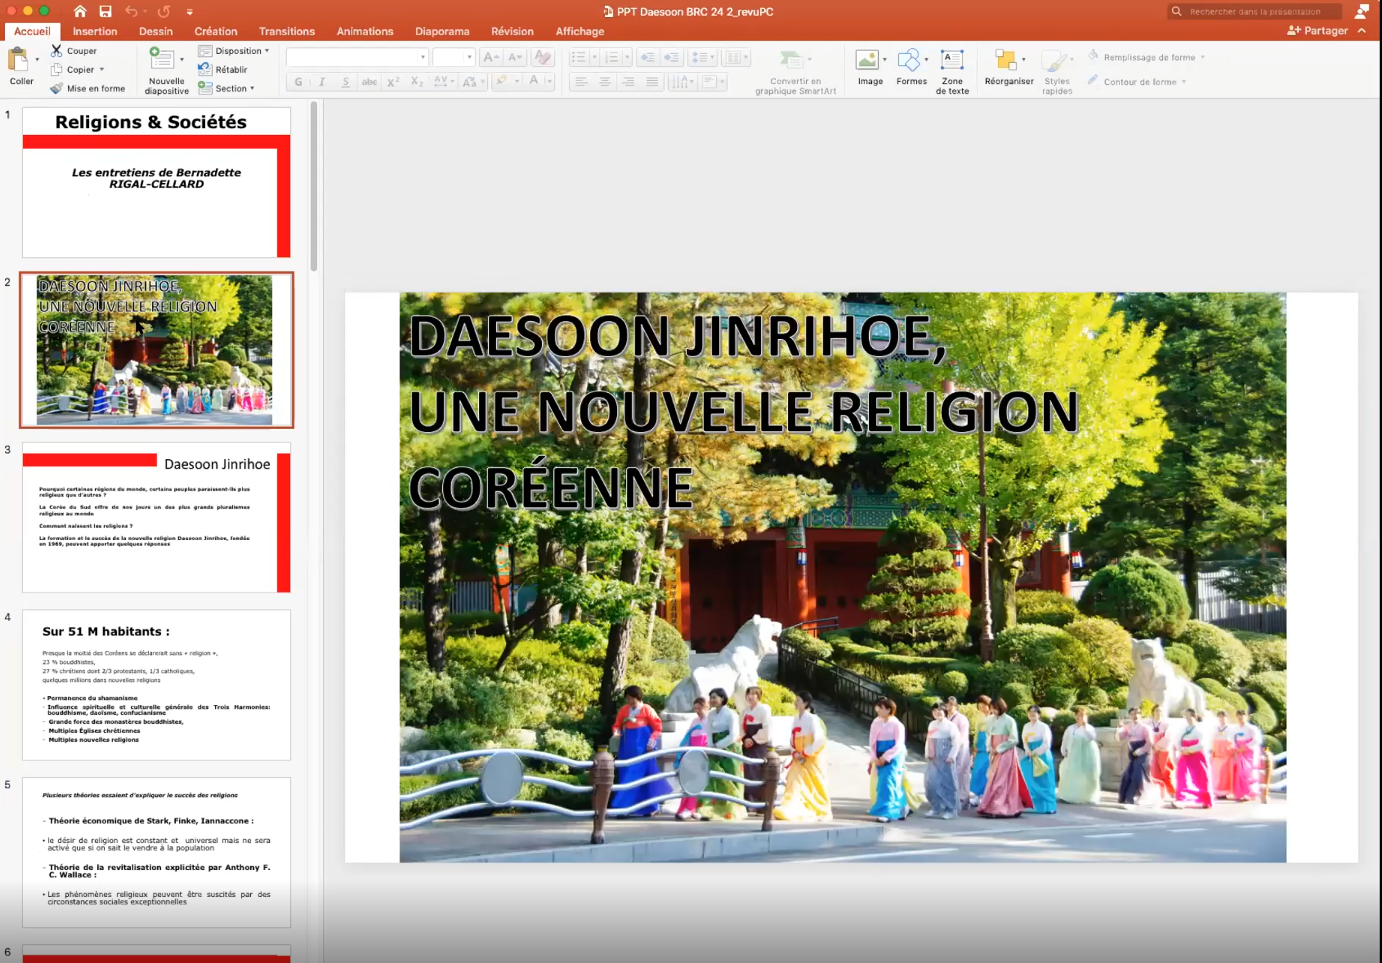
Task: Click the Image insert icon
Action: 869,61
